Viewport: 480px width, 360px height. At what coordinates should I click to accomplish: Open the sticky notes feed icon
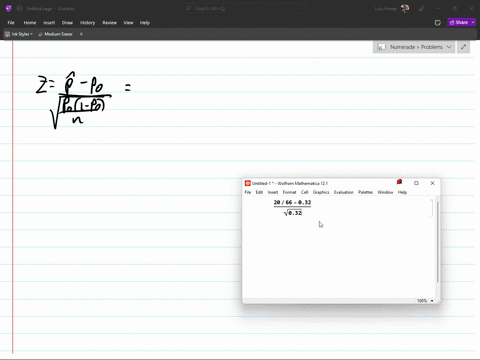tap(438, 23)
